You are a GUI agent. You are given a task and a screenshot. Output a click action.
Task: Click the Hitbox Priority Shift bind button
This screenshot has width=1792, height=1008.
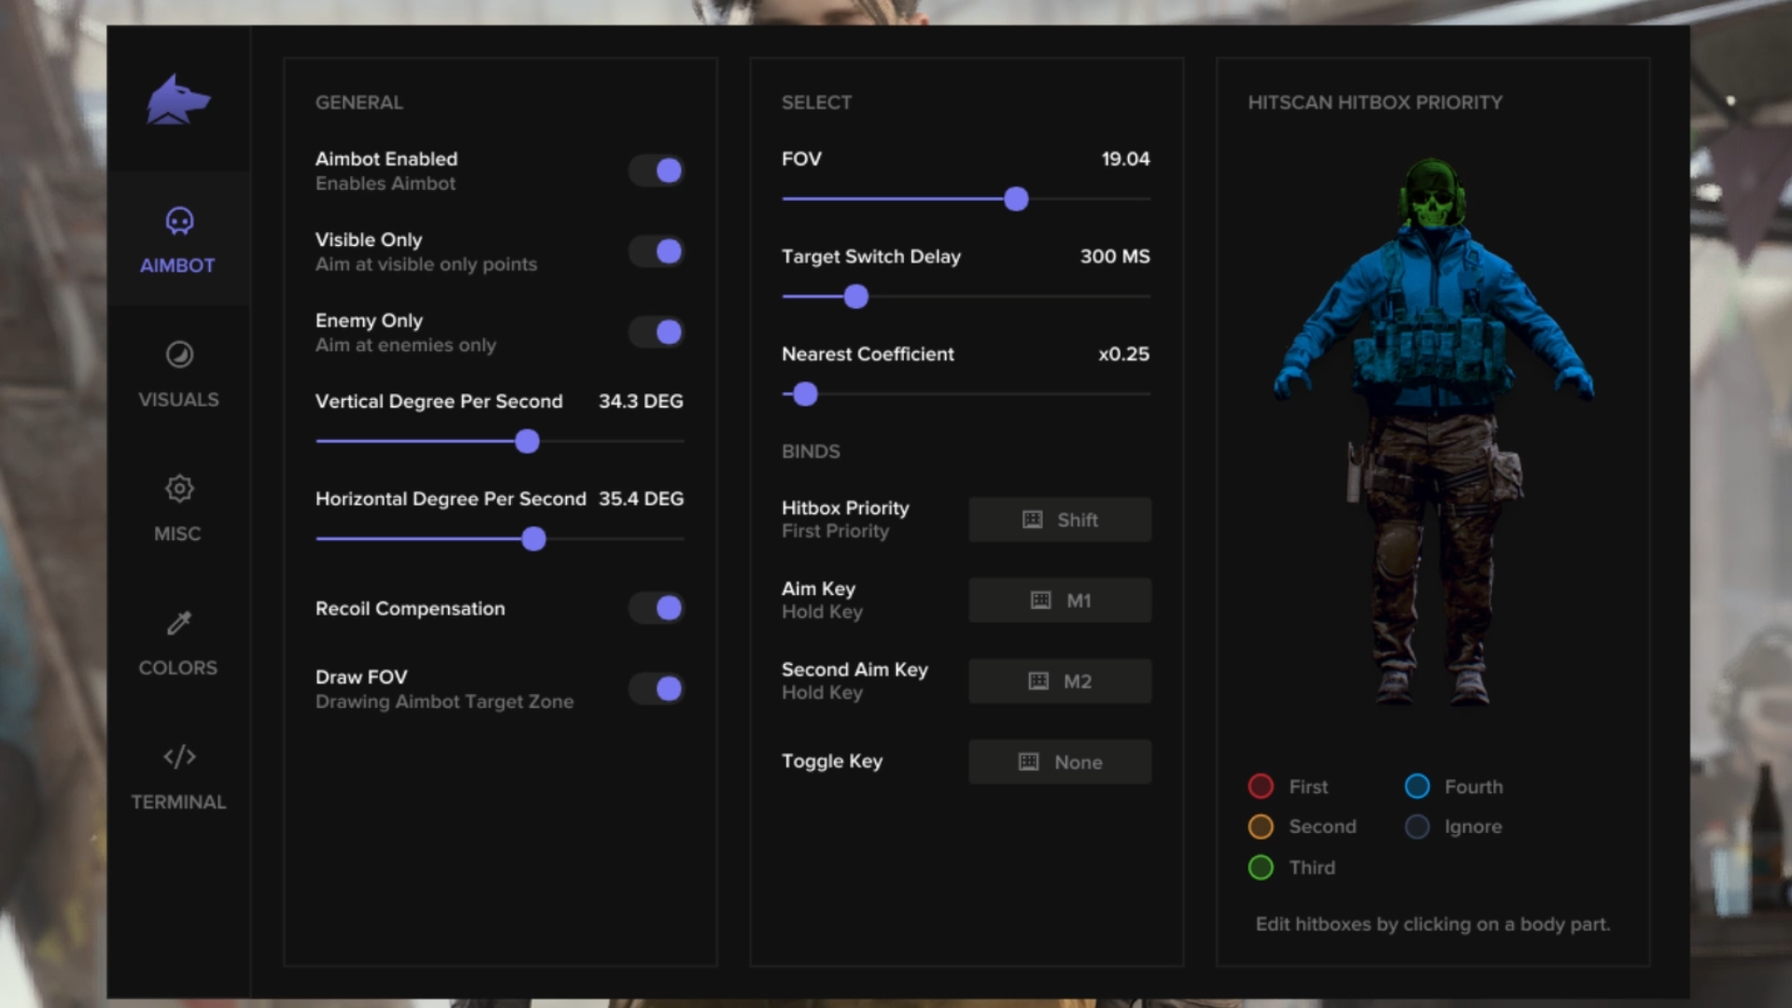coord(1059,520)
